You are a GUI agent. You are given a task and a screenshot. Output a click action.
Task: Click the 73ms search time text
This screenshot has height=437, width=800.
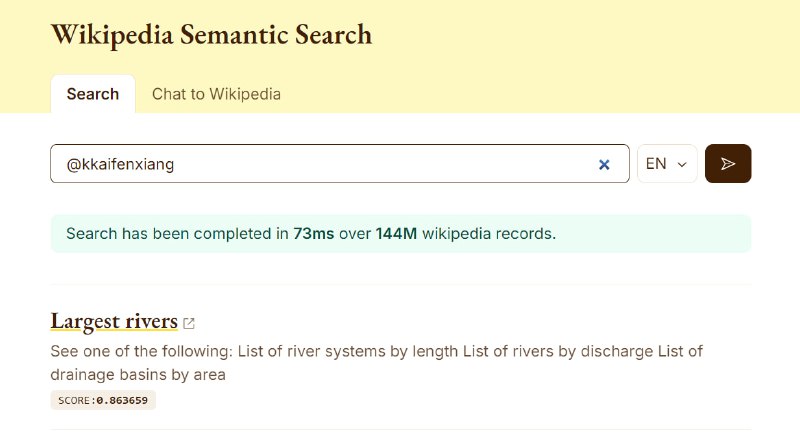(313, 234)
